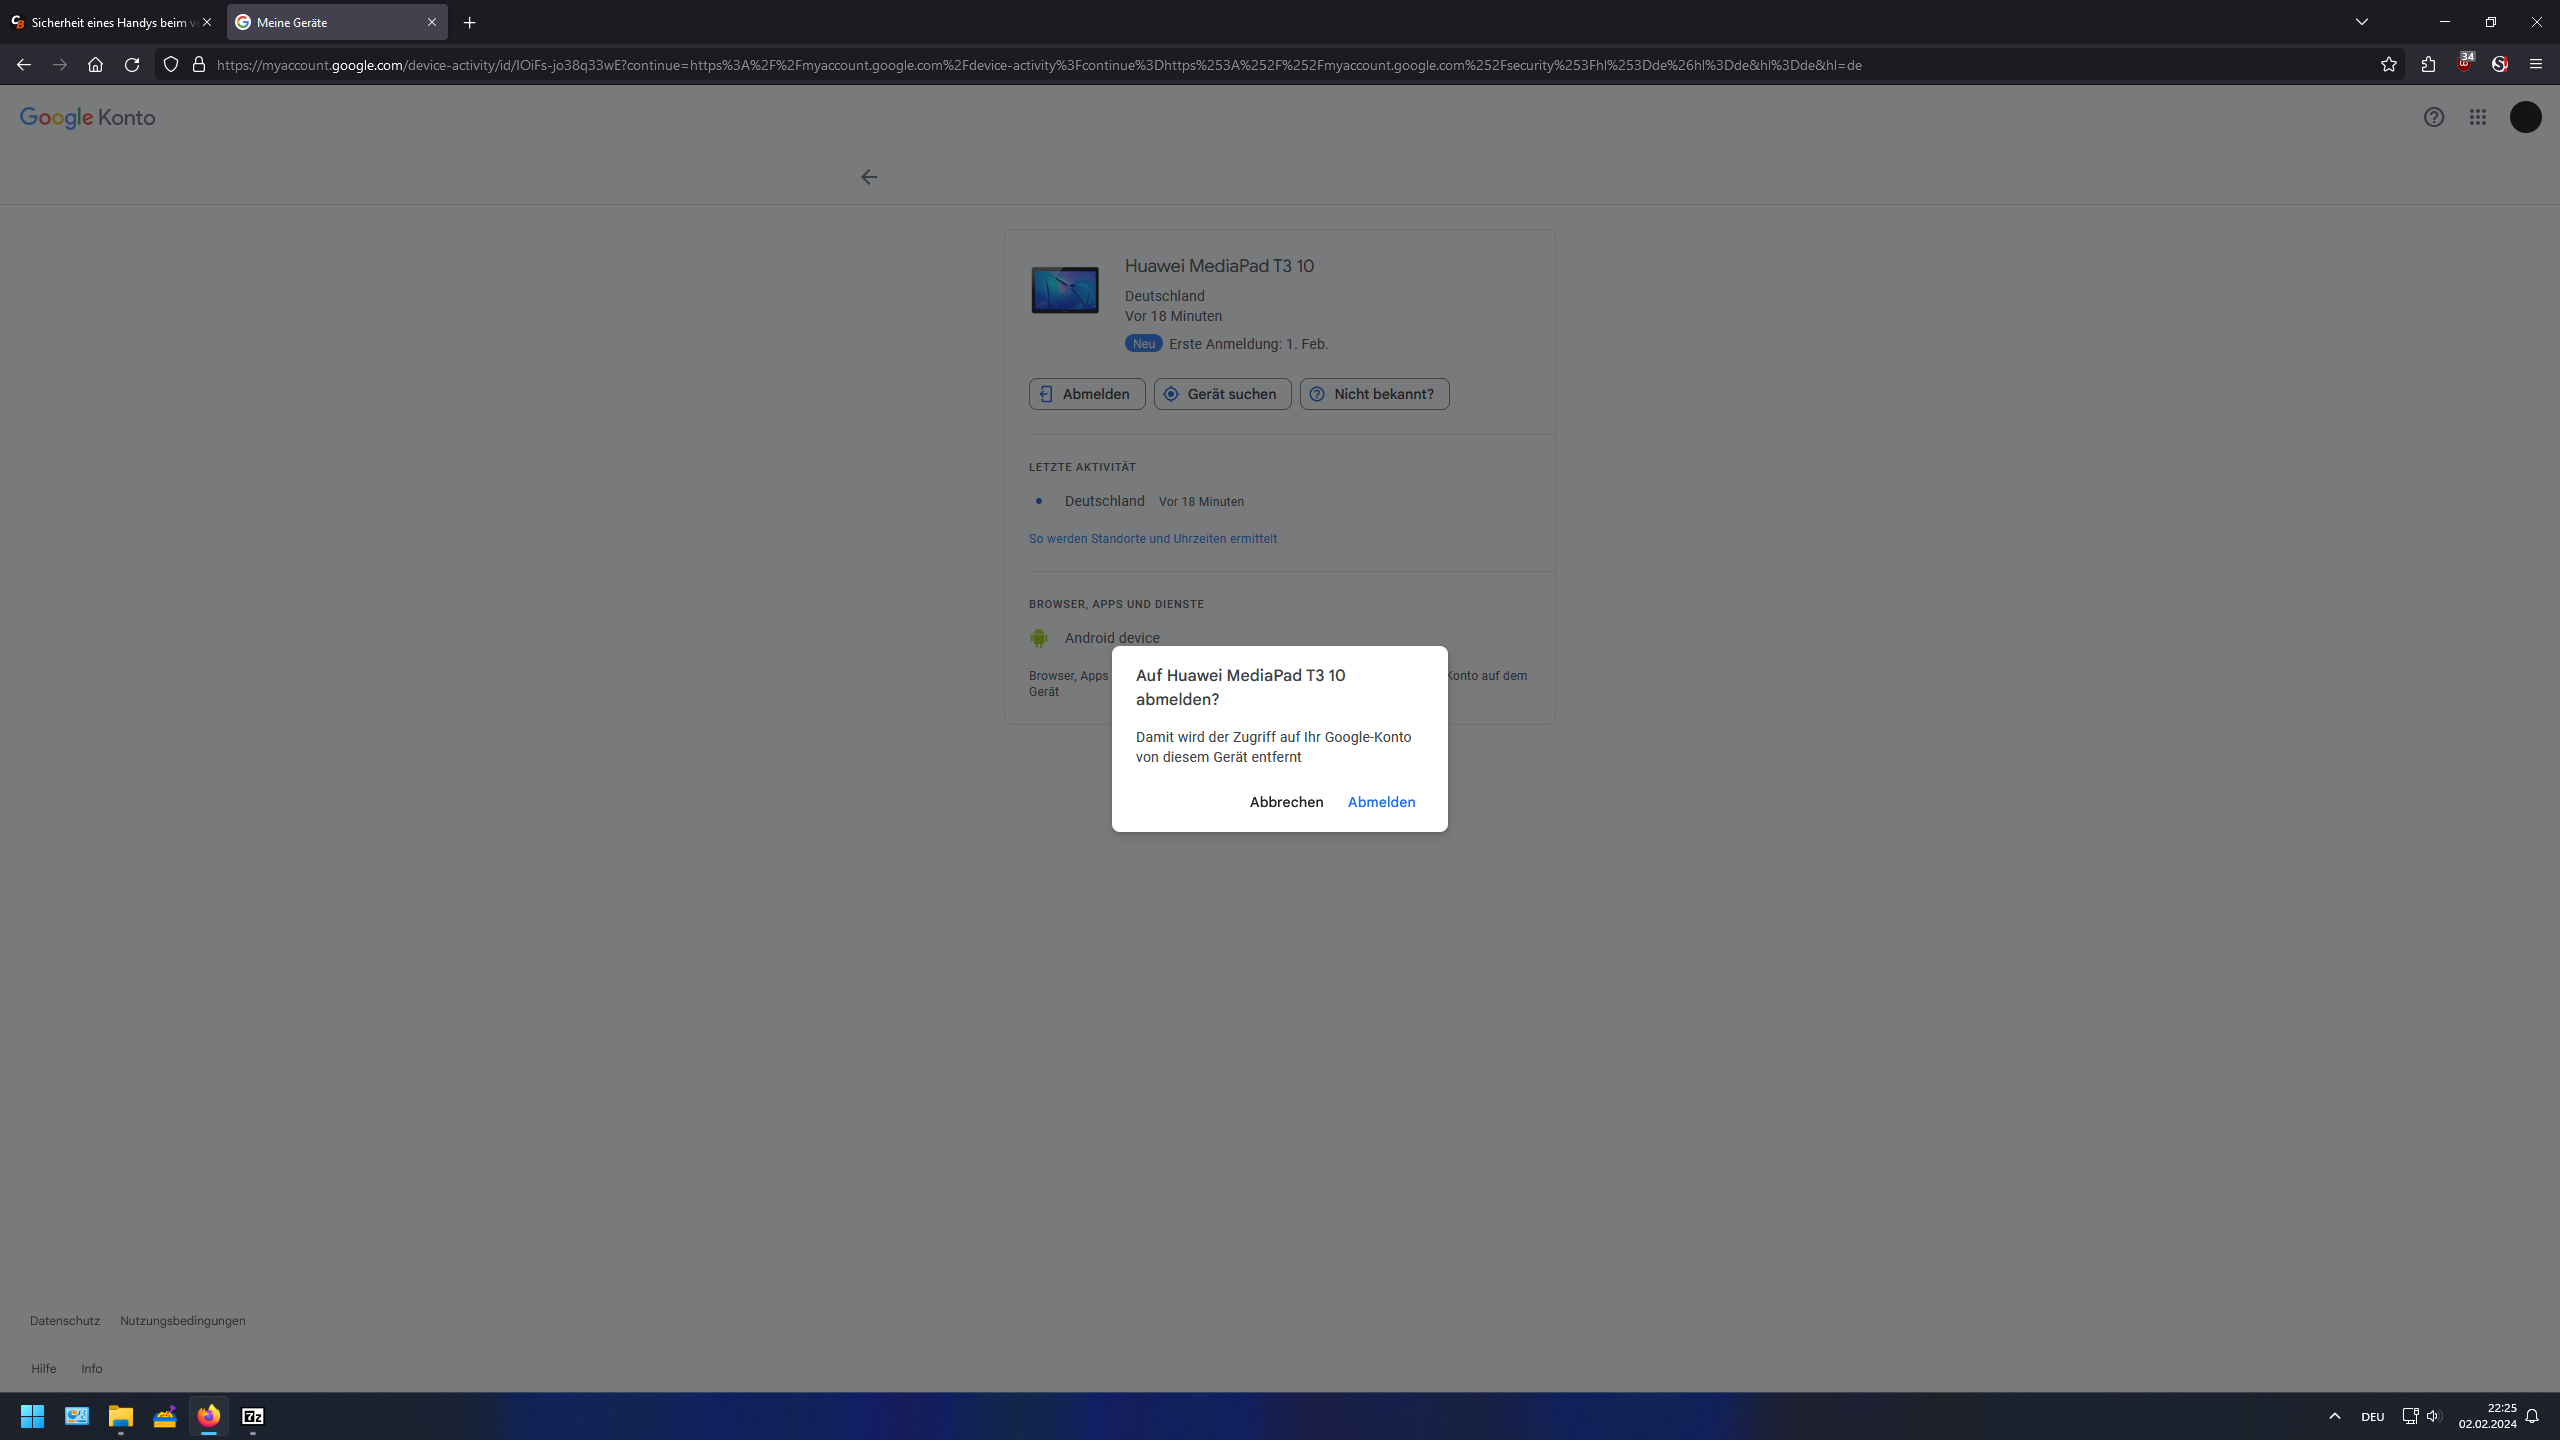This screenshot has height=1440, width=2560.
Task: Open the list-all-tabs dropdown chevron
Action: coord(2361,21)
